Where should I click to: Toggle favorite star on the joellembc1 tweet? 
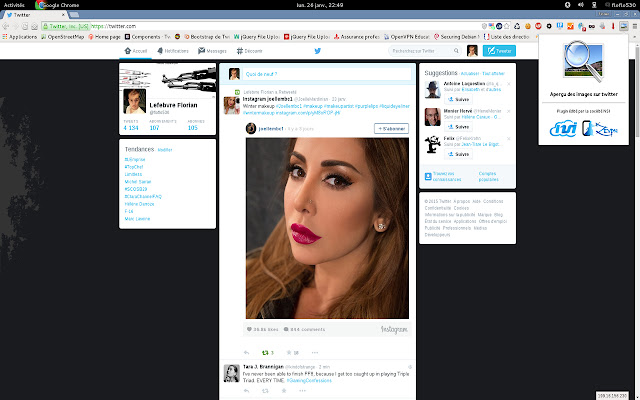point(289,353)
